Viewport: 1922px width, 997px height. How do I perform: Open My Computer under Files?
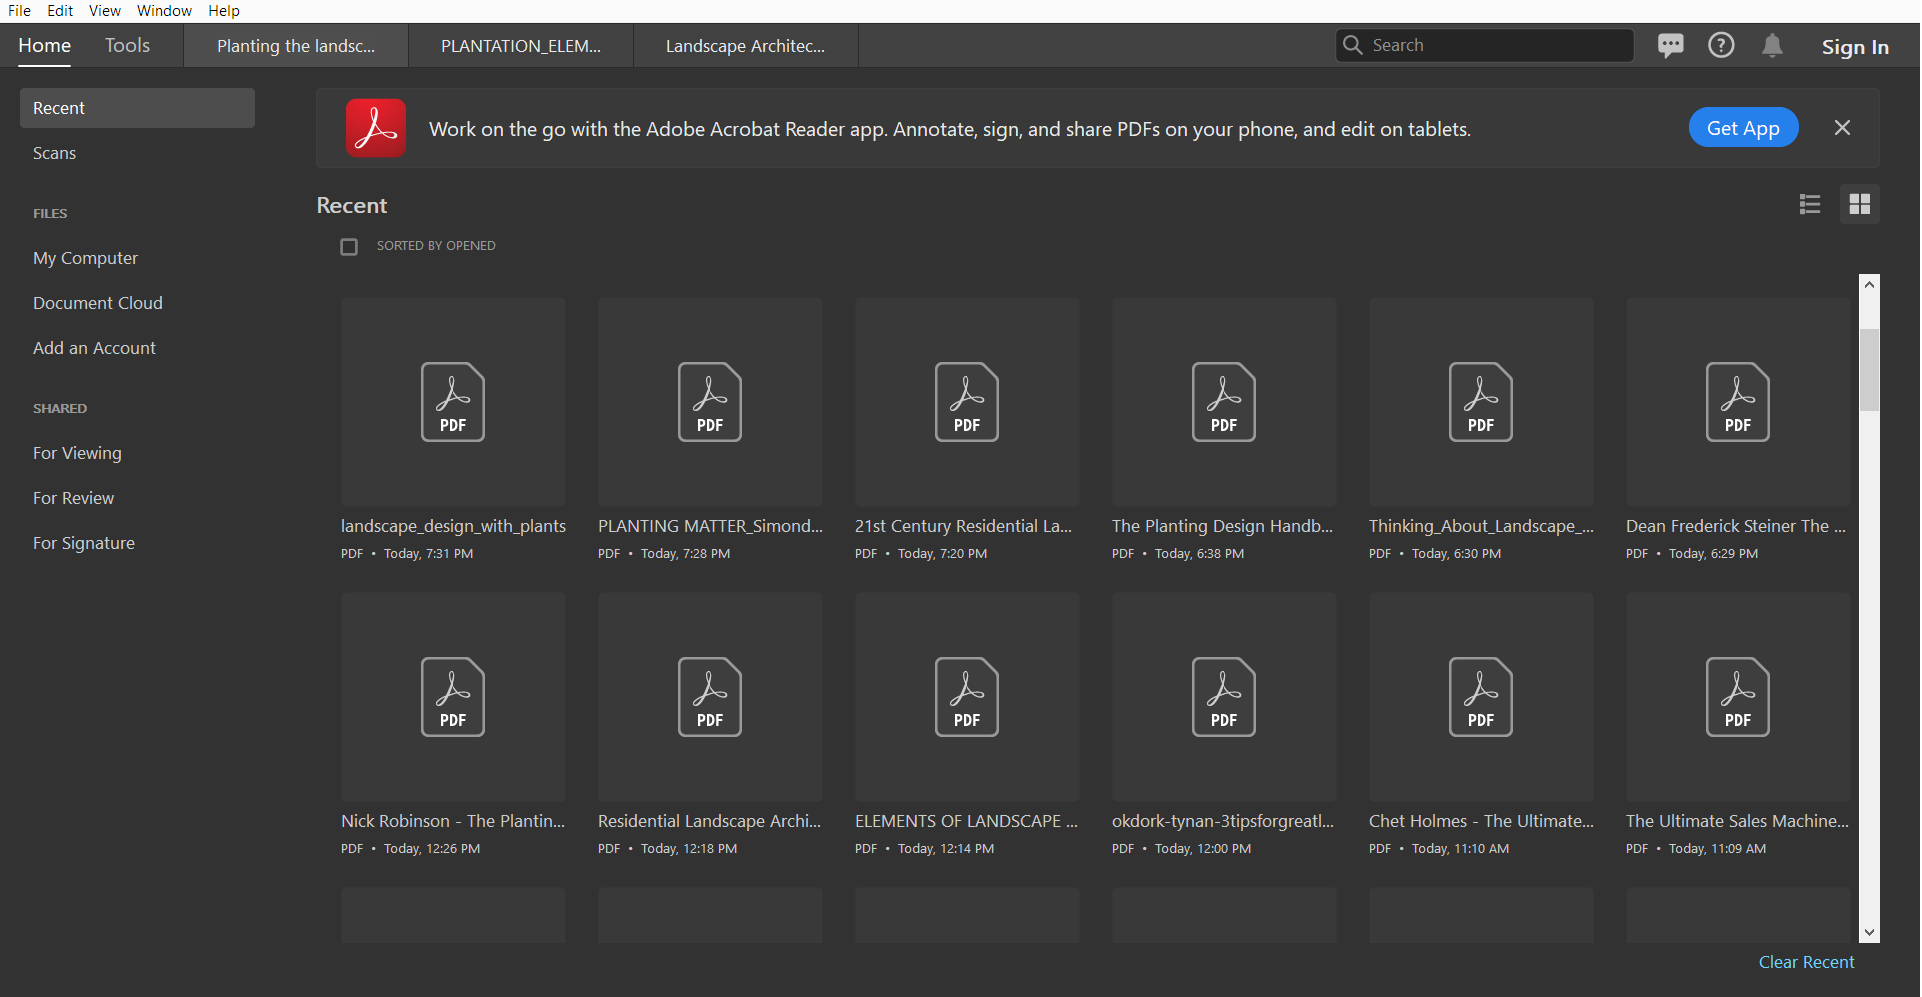click(85, 257)
